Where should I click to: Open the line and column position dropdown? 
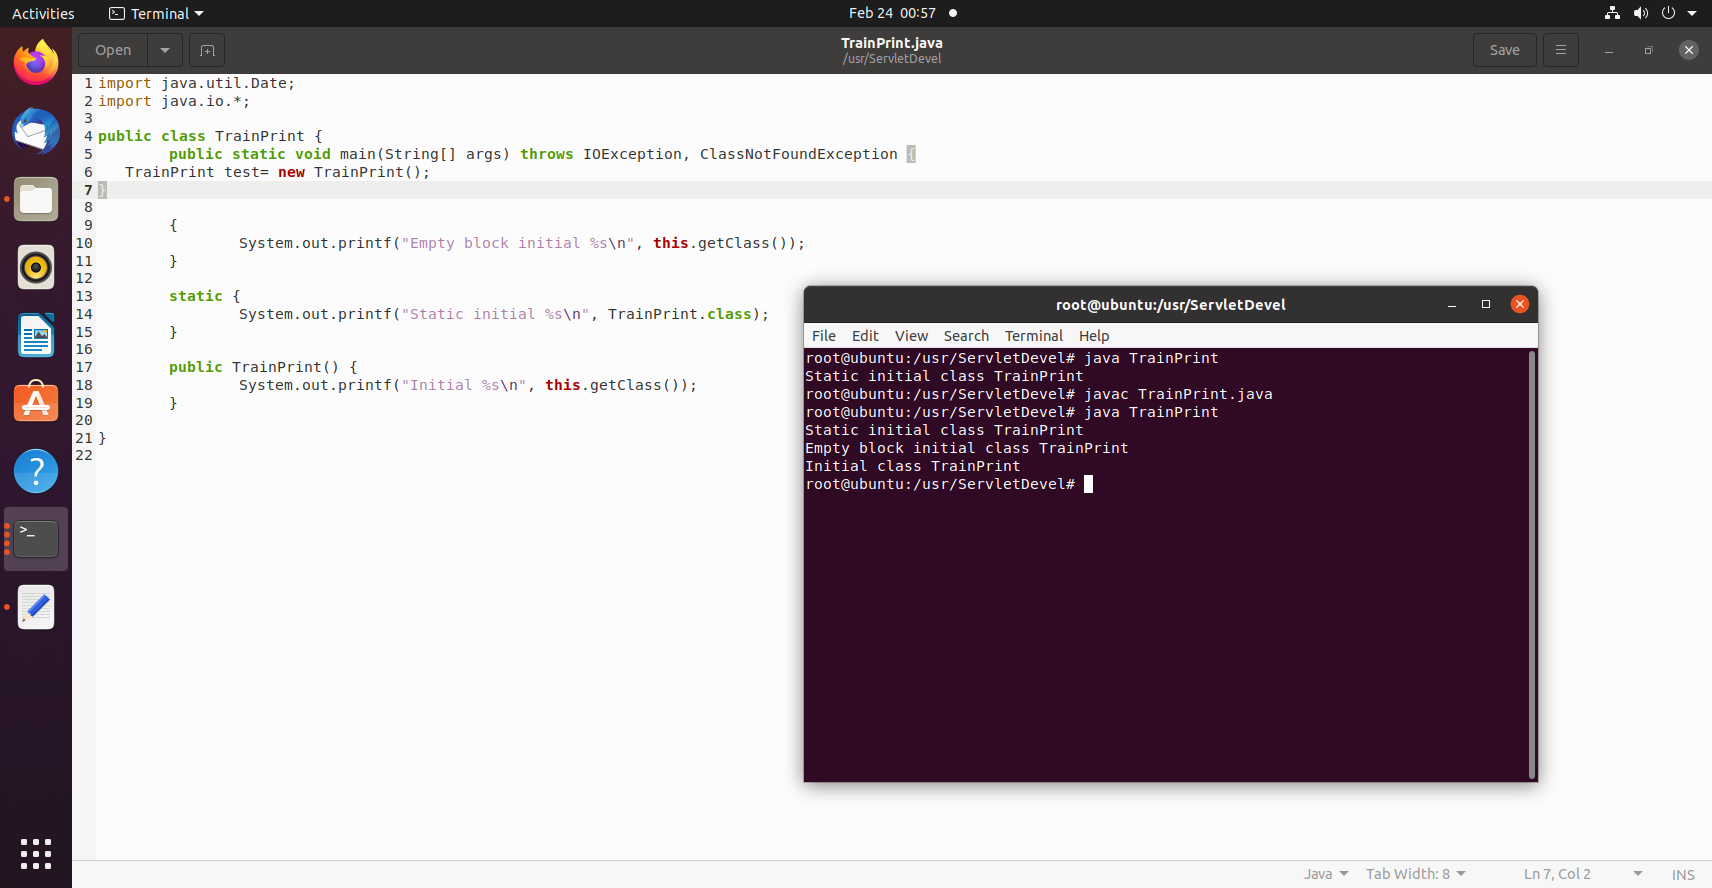(1583, 874)
